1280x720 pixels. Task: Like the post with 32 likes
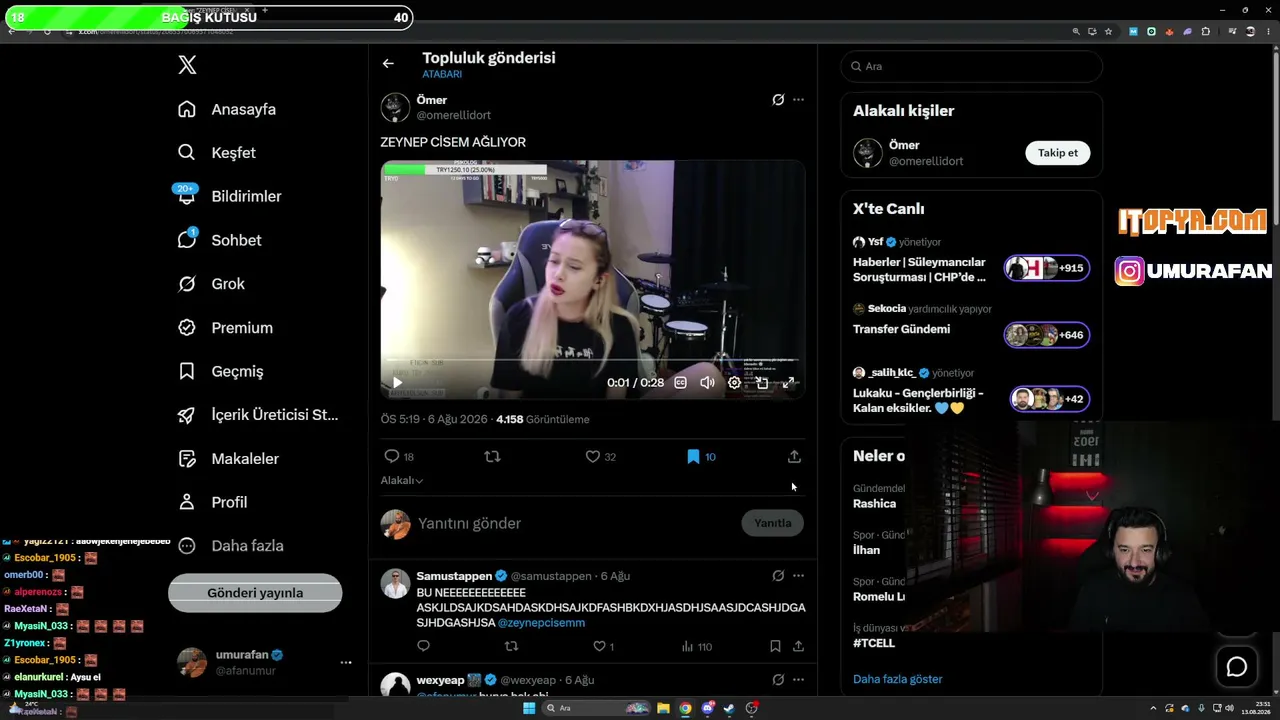601,457
